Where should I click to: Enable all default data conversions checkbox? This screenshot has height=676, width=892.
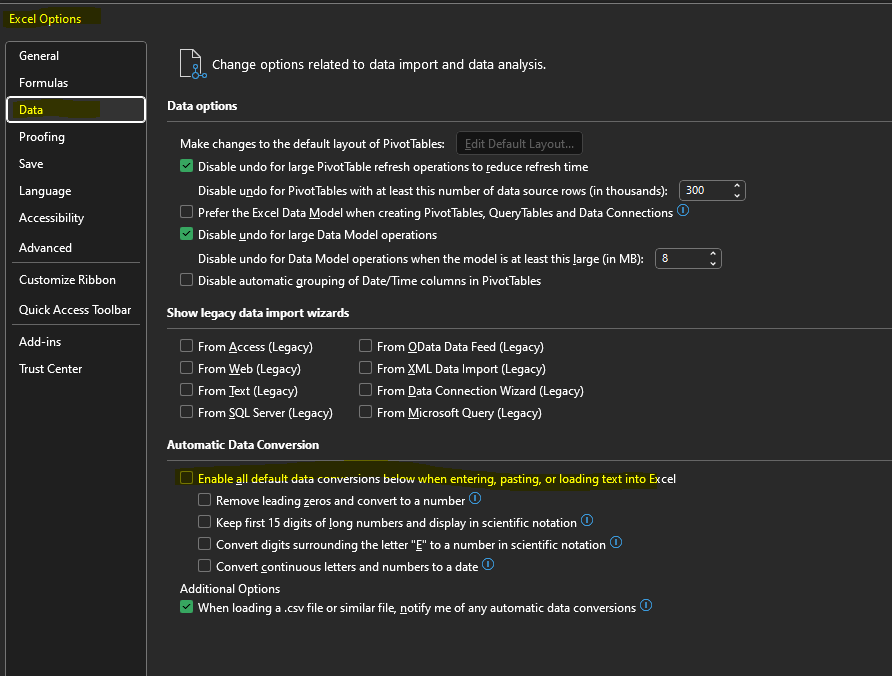[x=187, y=478]
